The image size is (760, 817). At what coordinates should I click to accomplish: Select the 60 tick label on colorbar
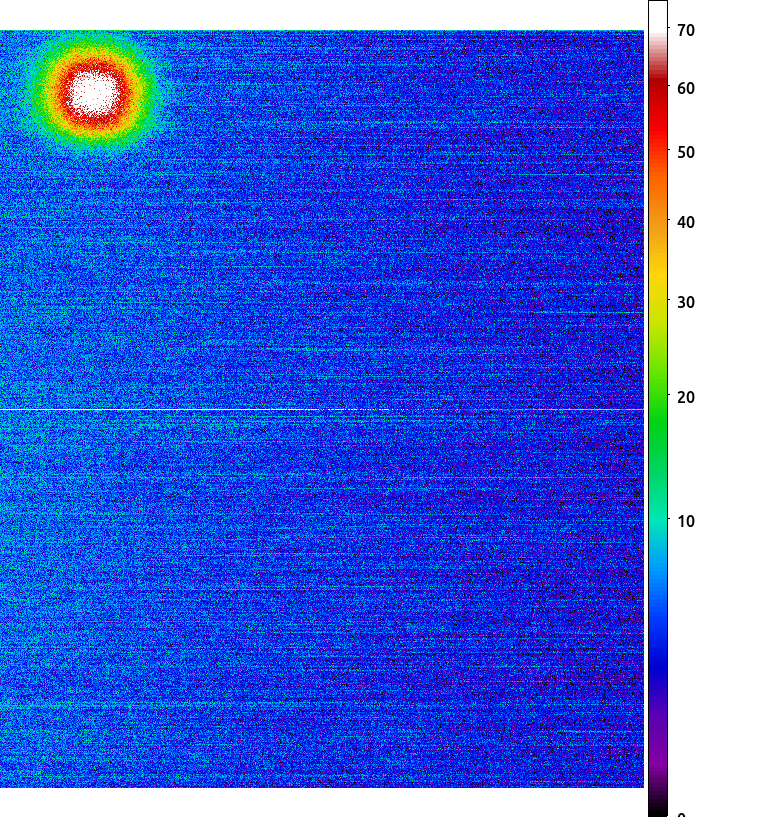pyautogui.click(x=686, y=89)
